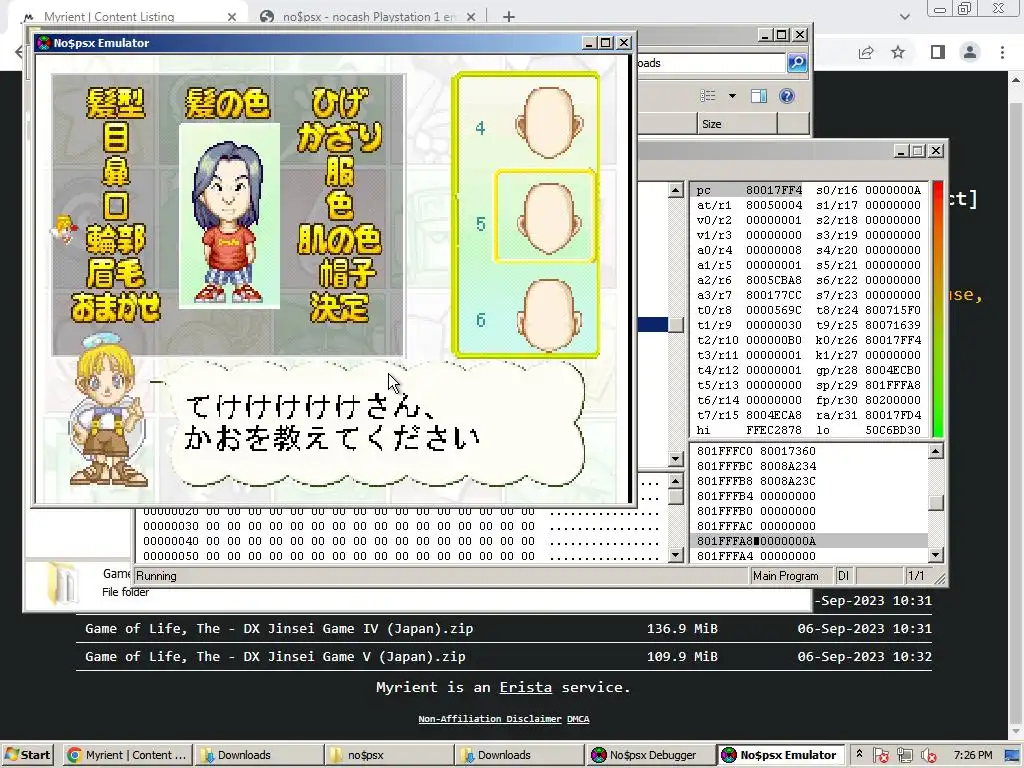Open Chrome three-dot menu
This screenshot has width=1024, height=768.
[1002, 52]
